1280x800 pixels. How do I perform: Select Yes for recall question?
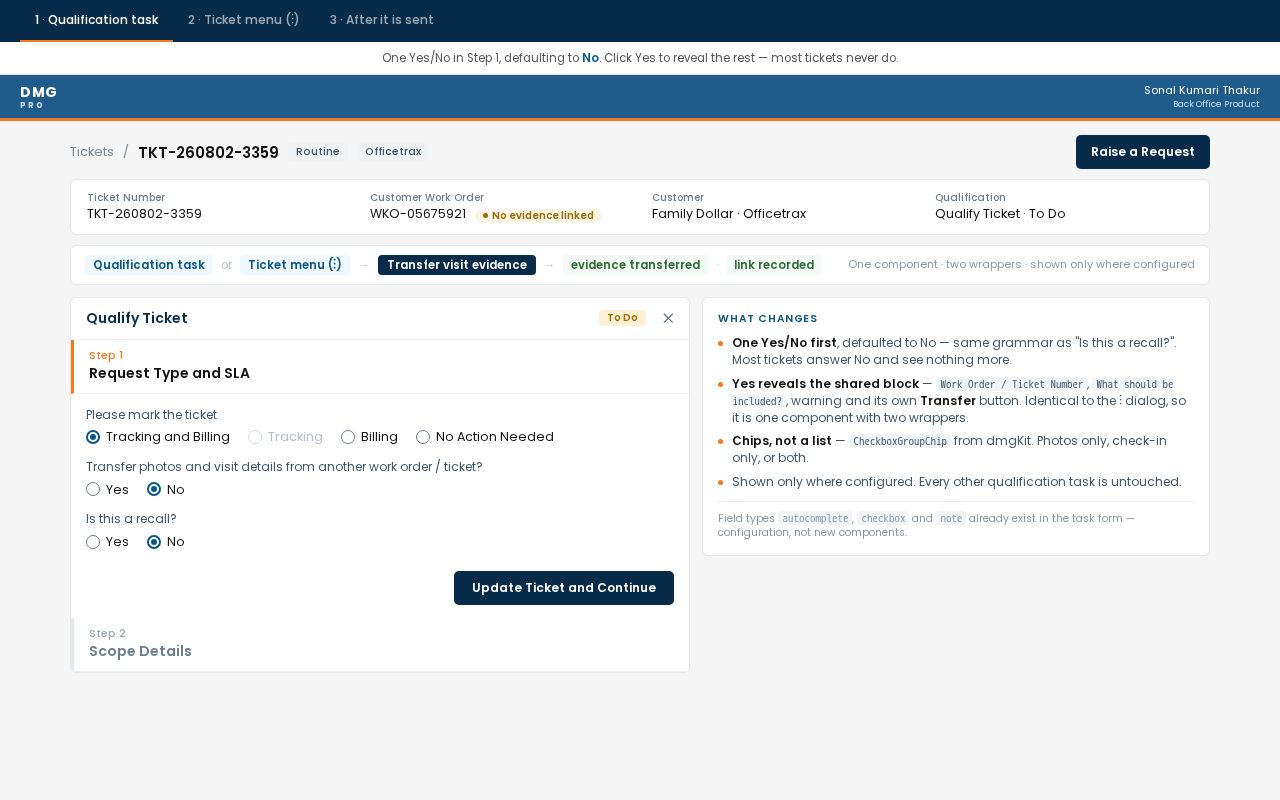tap(107, 541)
